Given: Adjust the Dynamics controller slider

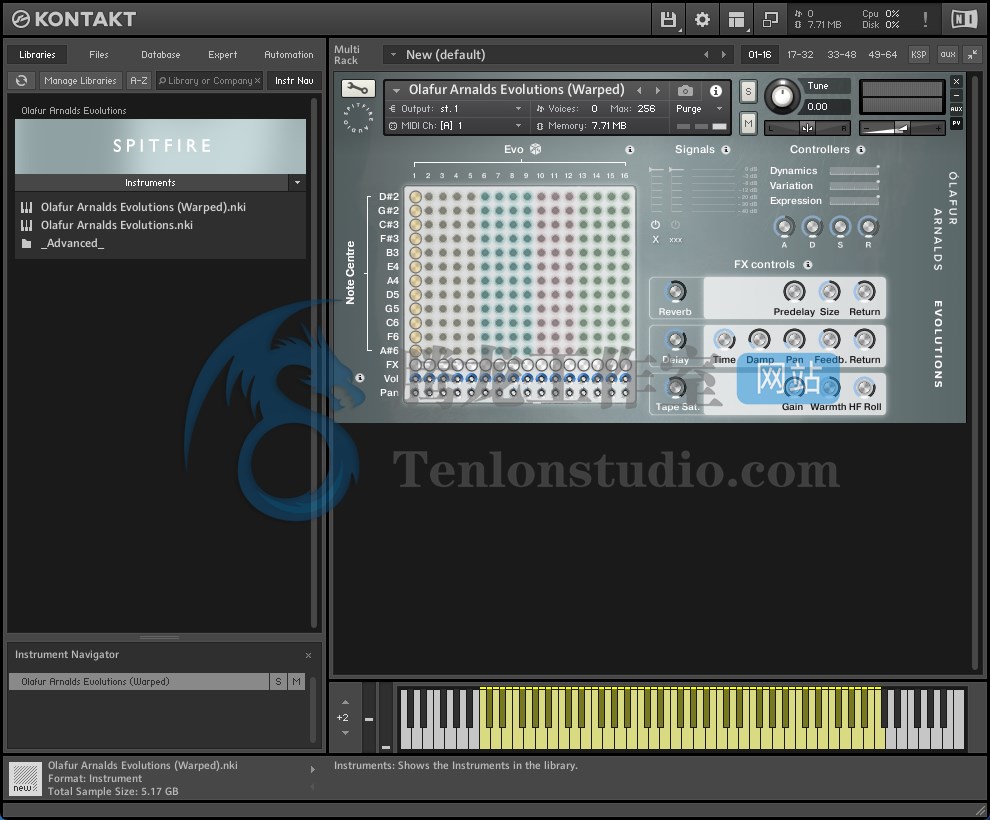Looking at the screenshot, I should click(x=854, y=171).
